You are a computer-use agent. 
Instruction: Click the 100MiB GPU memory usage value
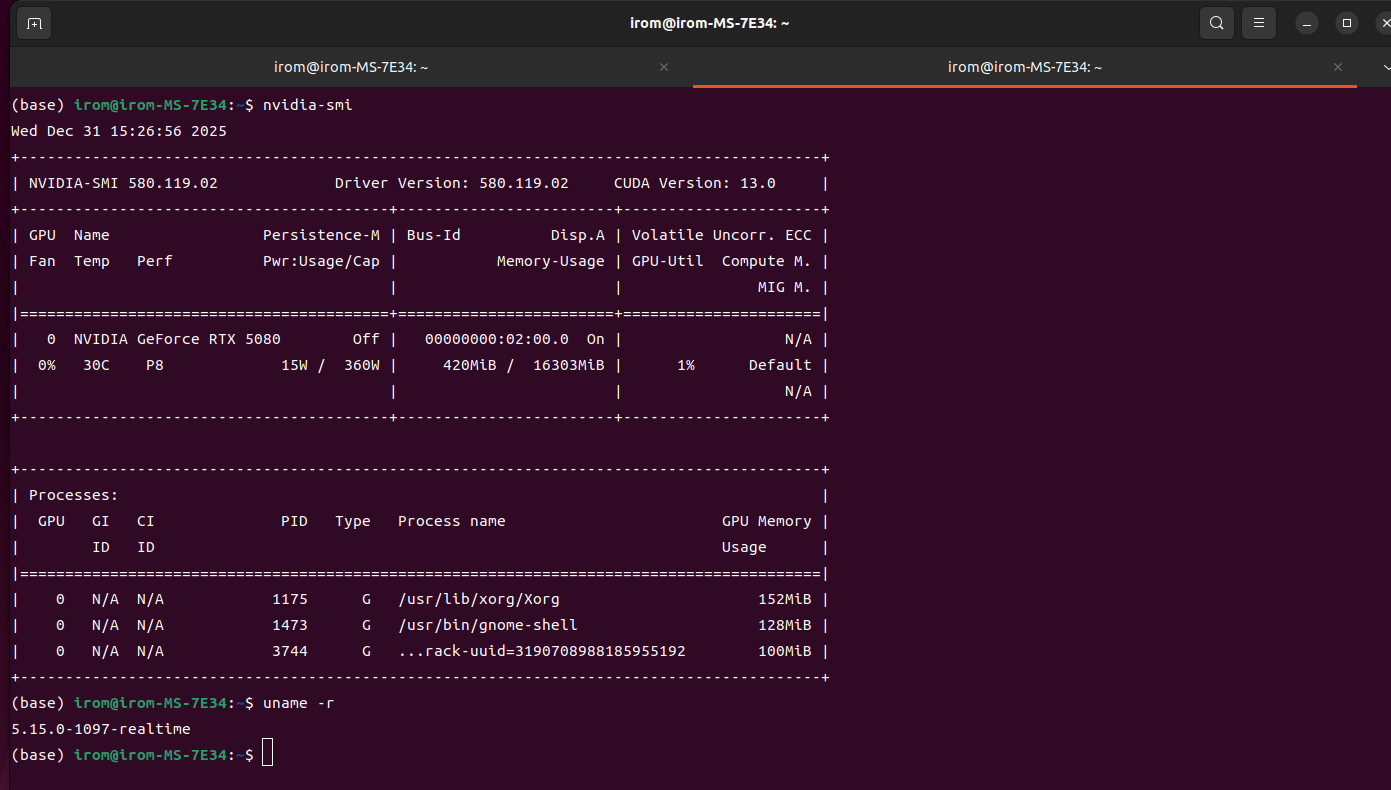[x=785, y=651]
